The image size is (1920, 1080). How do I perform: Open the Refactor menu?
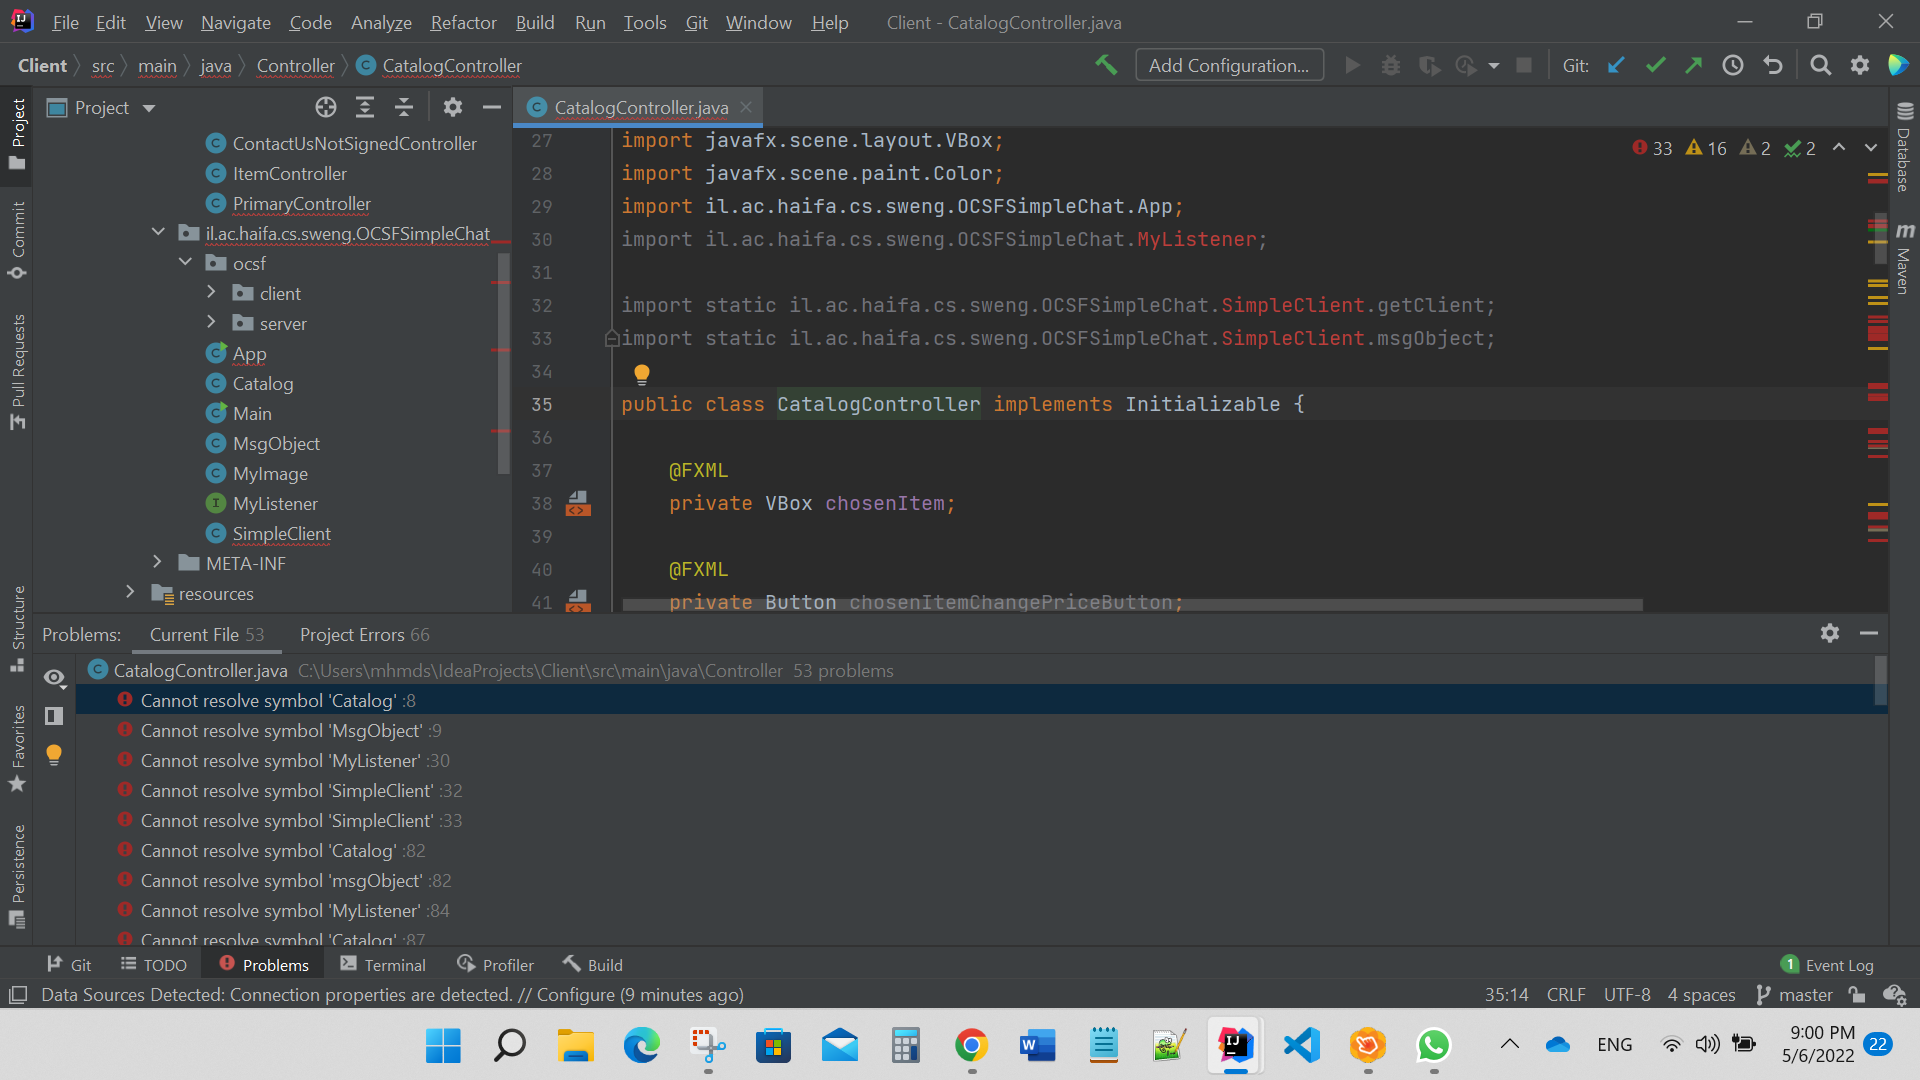click(x=463, y=22)
